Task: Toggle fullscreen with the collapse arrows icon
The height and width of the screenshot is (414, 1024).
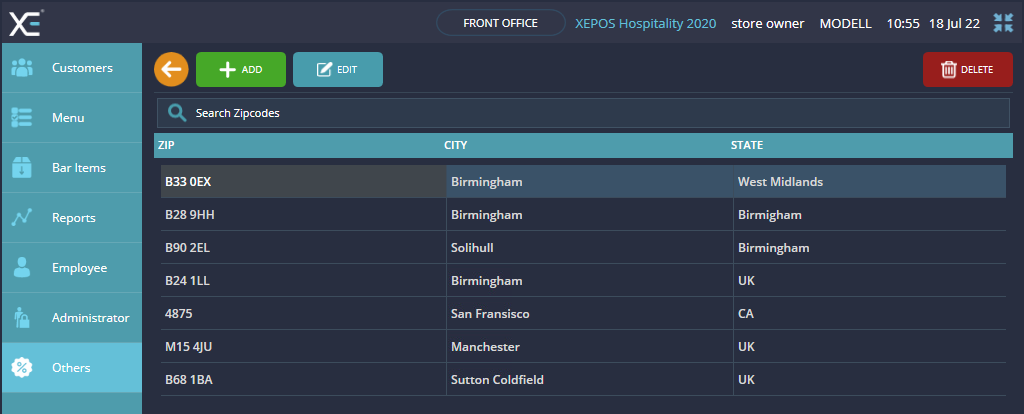Action: 1003,23
